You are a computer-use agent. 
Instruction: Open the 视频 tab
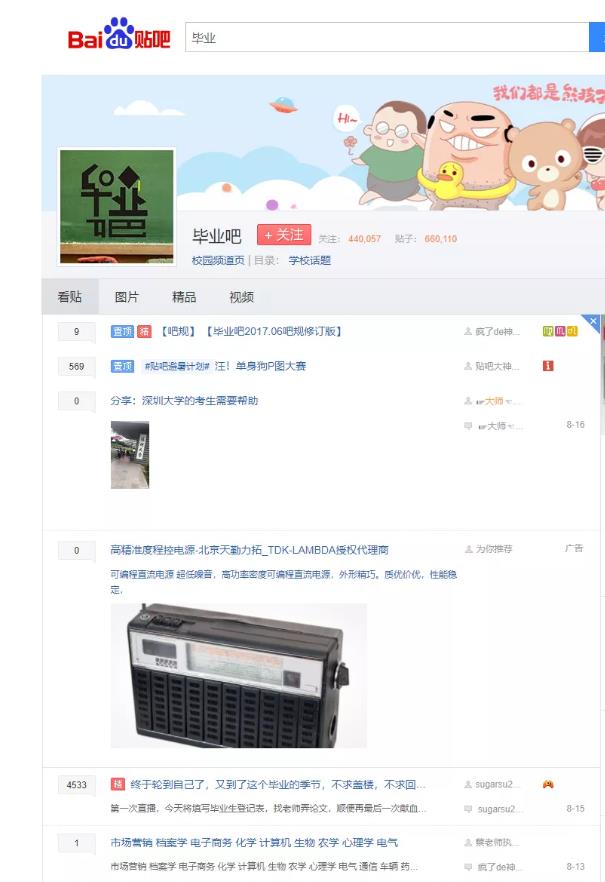click(241, 296)
